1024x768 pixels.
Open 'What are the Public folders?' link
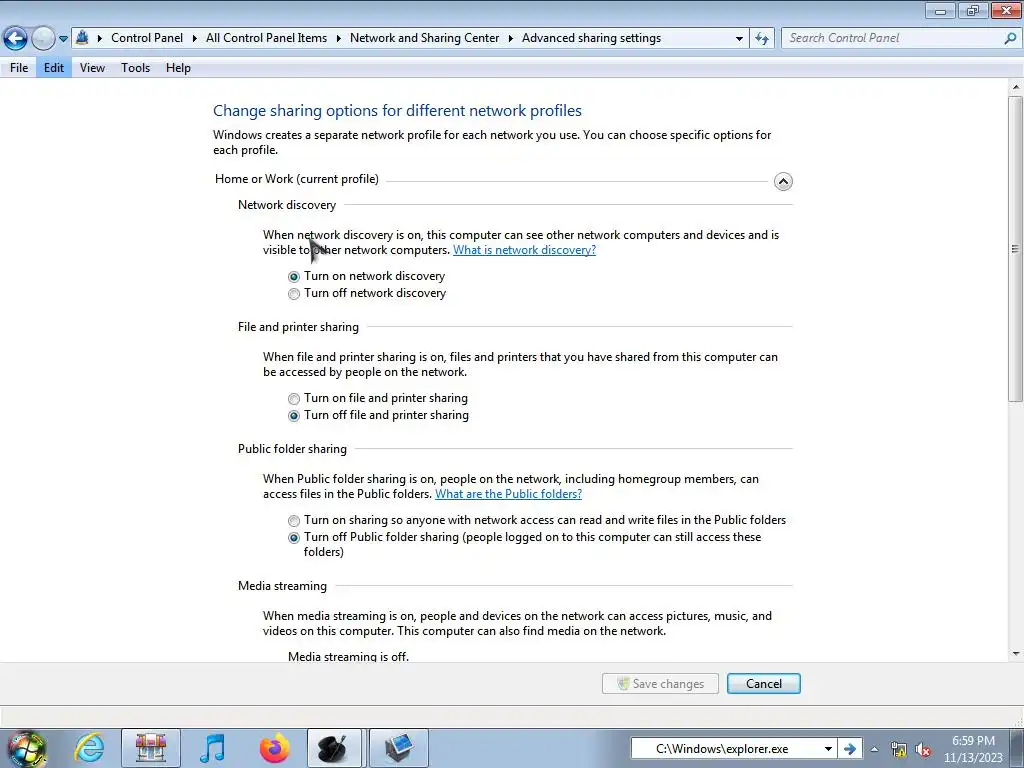[508, 494]
